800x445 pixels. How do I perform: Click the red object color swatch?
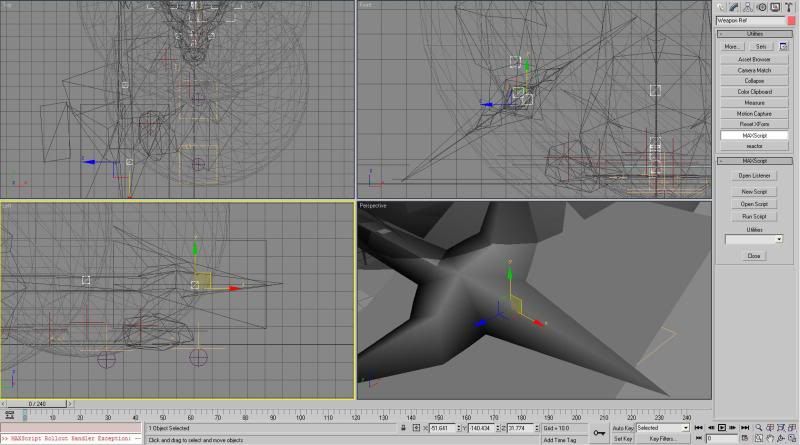791,20
